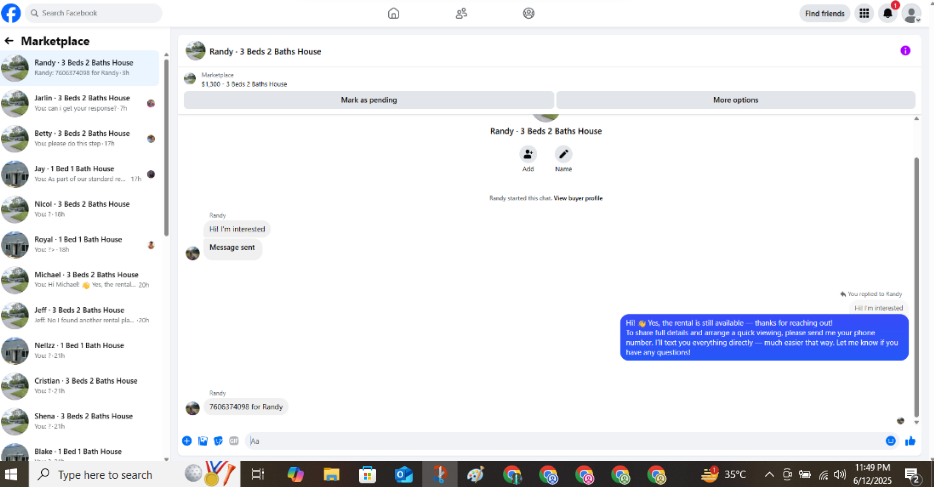This screenshot has height=487, width=934.
Task: Open Blake - 1 Bed 1 Bath House chat
Action: pos(80,452)
